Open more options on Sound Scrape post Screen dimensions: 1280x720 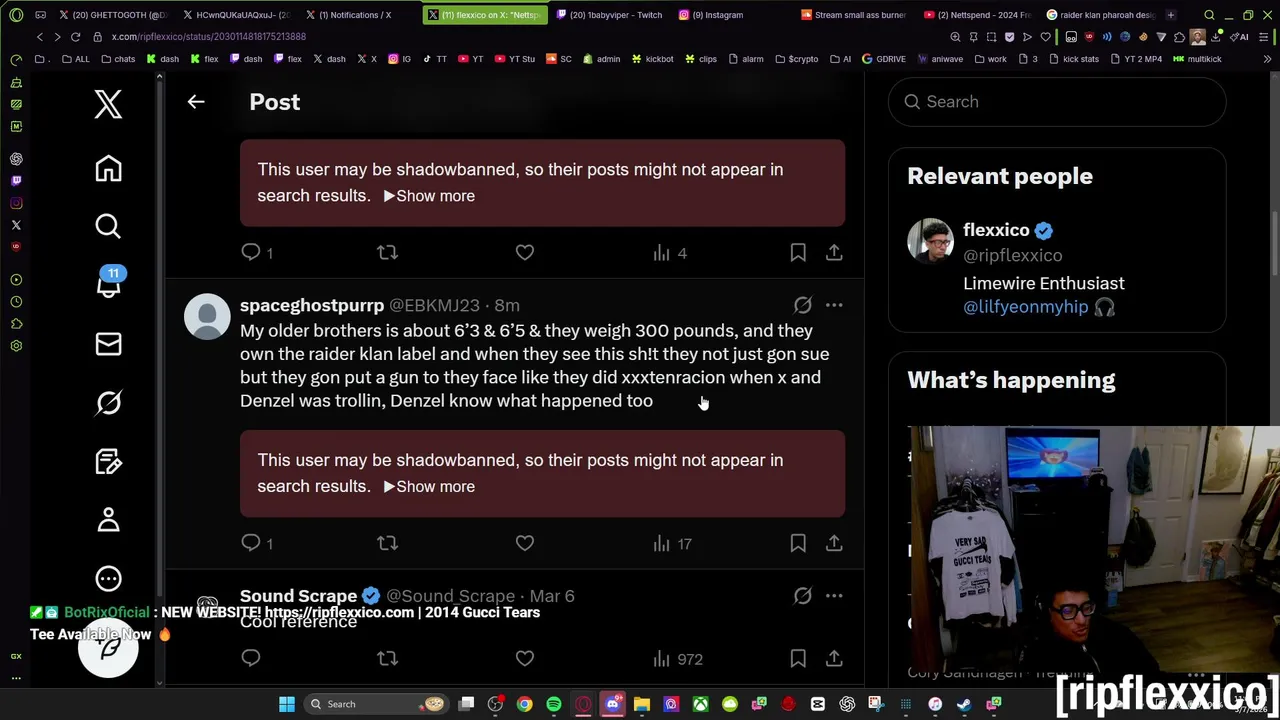click(x=834, y=596)
